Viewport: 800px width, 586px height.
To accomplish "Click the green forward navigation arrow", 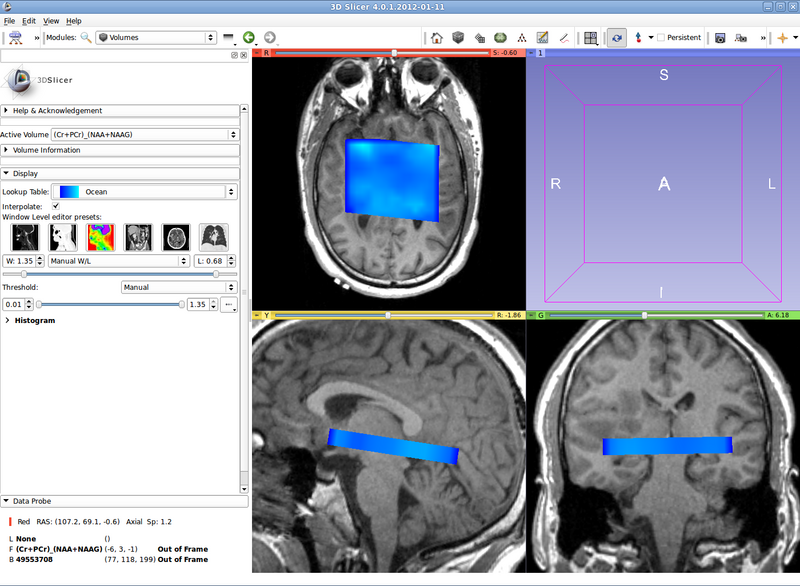I will click(248, 38).
